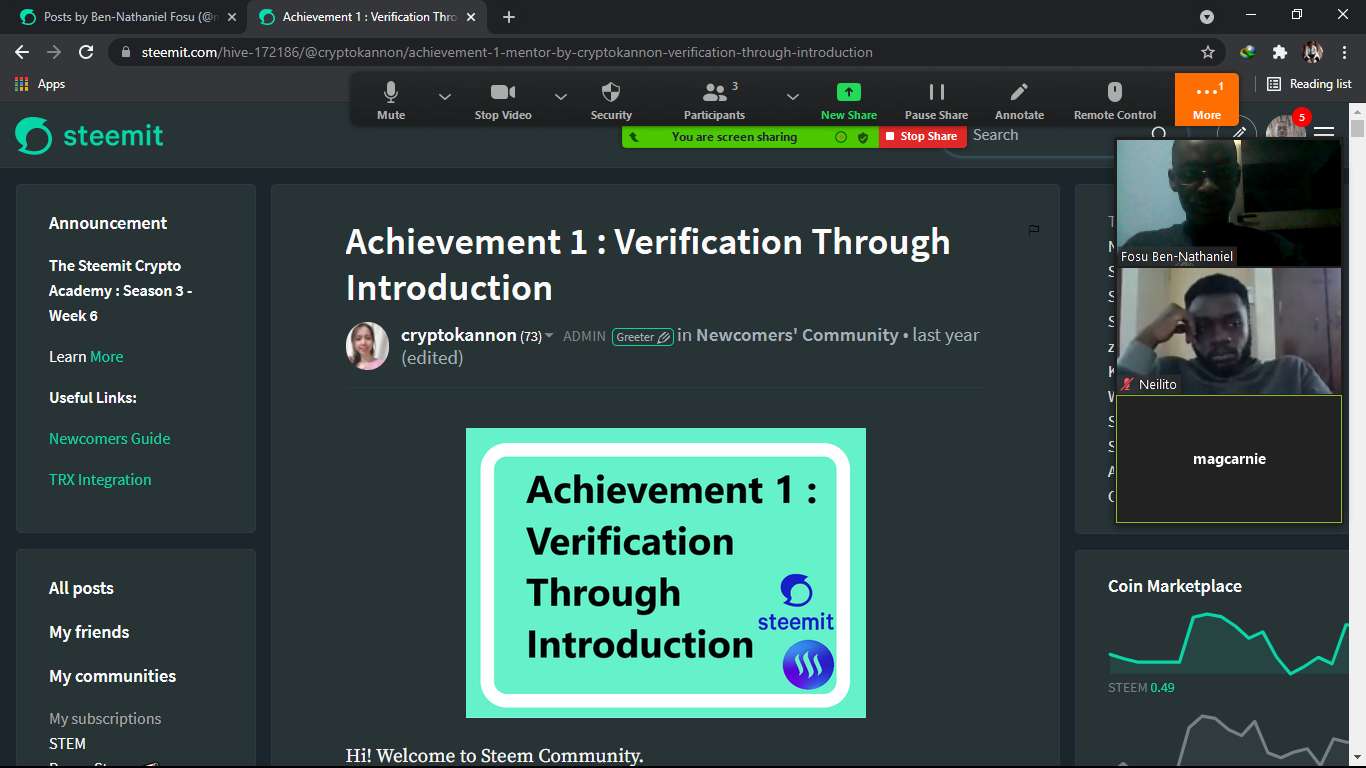Pause the screen share
The width and height of the screenshot is (1366, 768).
(936, 100)
